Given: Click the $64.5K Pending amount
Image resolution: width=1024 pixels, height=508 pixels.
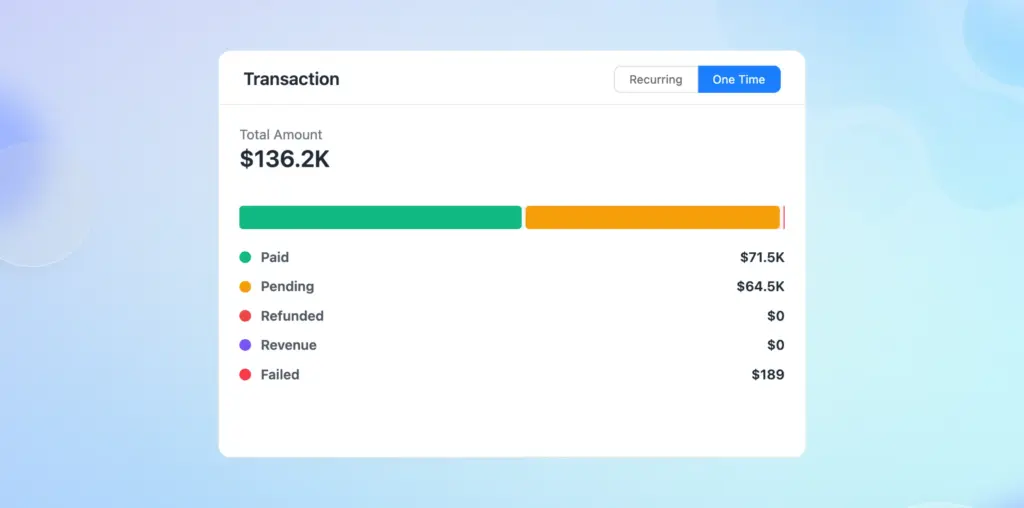Looking at the screenshot, I should [761, 287].
